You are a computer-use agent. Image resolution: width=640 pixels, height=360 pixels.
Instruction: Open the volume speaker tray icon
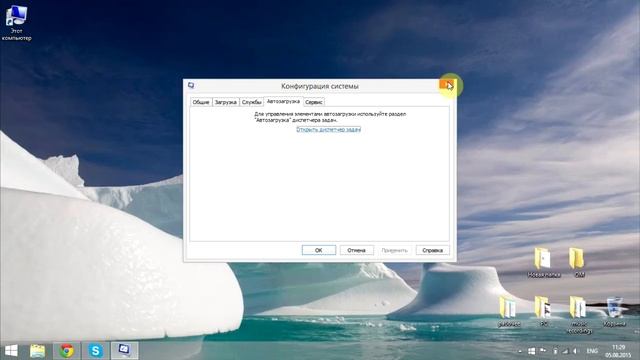click(x=576, y=351)
